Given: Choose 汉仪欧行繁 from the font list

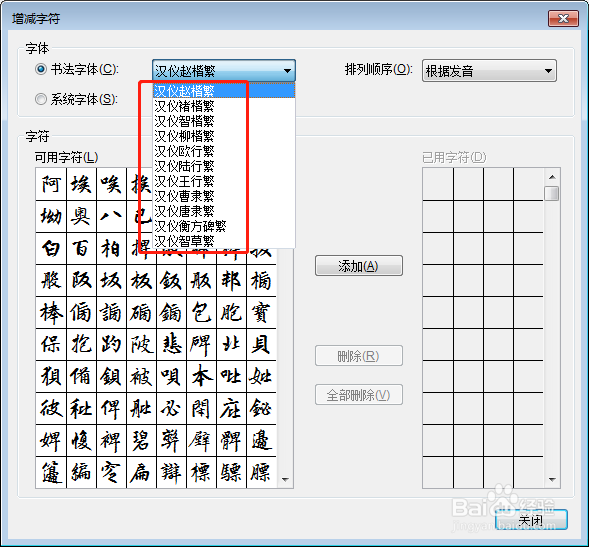Looking at the screenshot, I should [224, 151].
